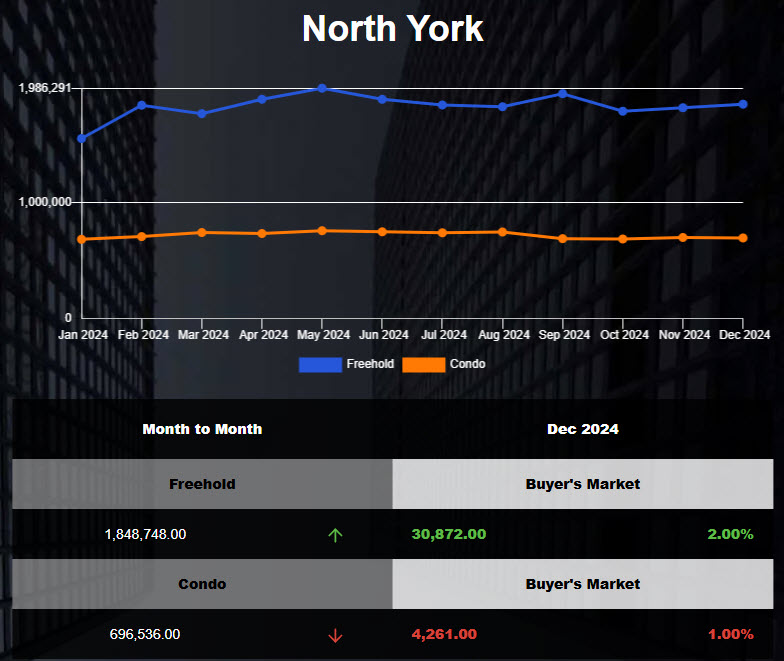Click Freehold Buyer's Market label
784x661 pixels.
pos(583,484)
